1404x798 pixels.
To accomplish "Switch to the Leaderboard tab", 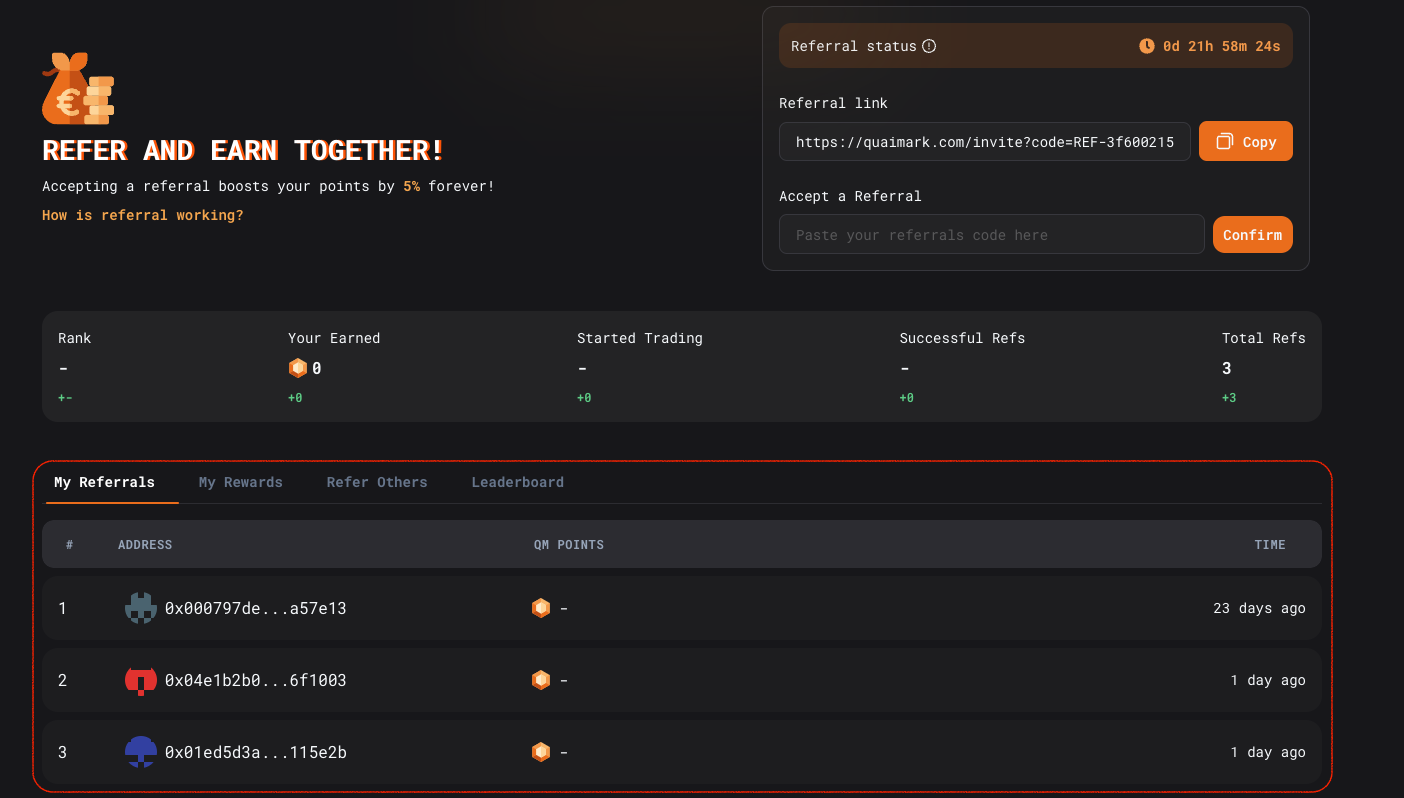I will [x=518, y=482].
